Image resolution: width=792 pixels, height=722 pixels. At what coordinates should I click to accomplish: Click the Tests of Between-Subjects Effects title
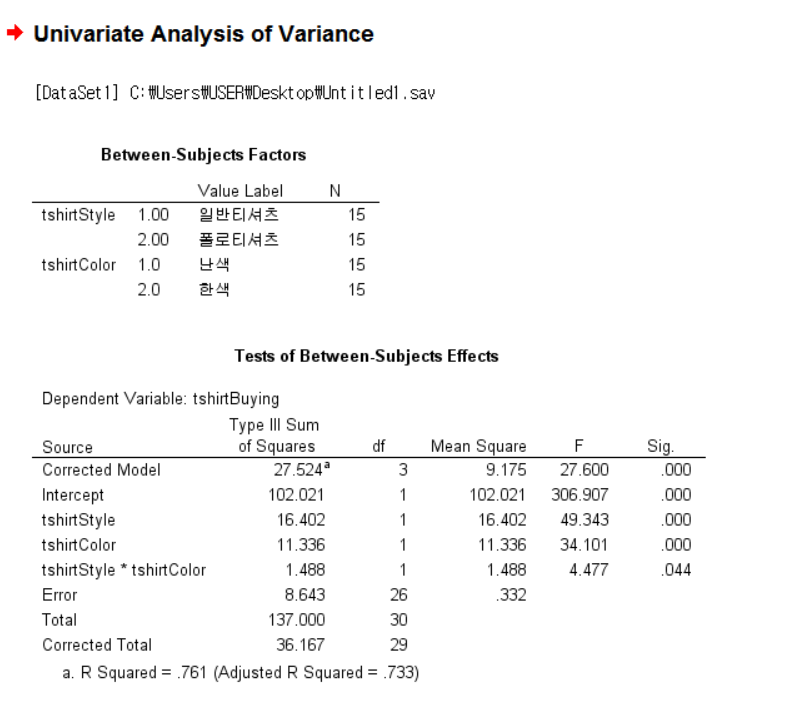click(x=366, y=356)
